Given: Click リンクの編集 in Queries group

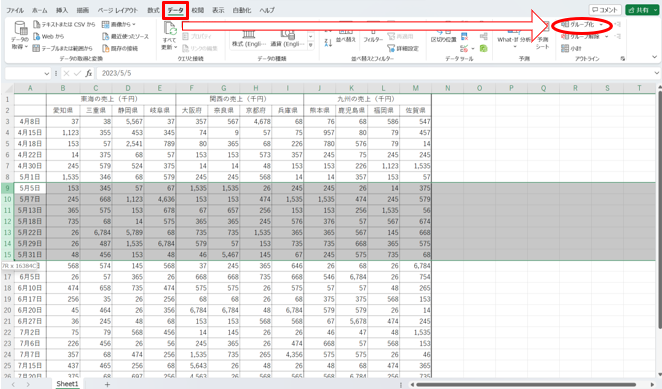Looking at the screenshot, I should [200, 48].
